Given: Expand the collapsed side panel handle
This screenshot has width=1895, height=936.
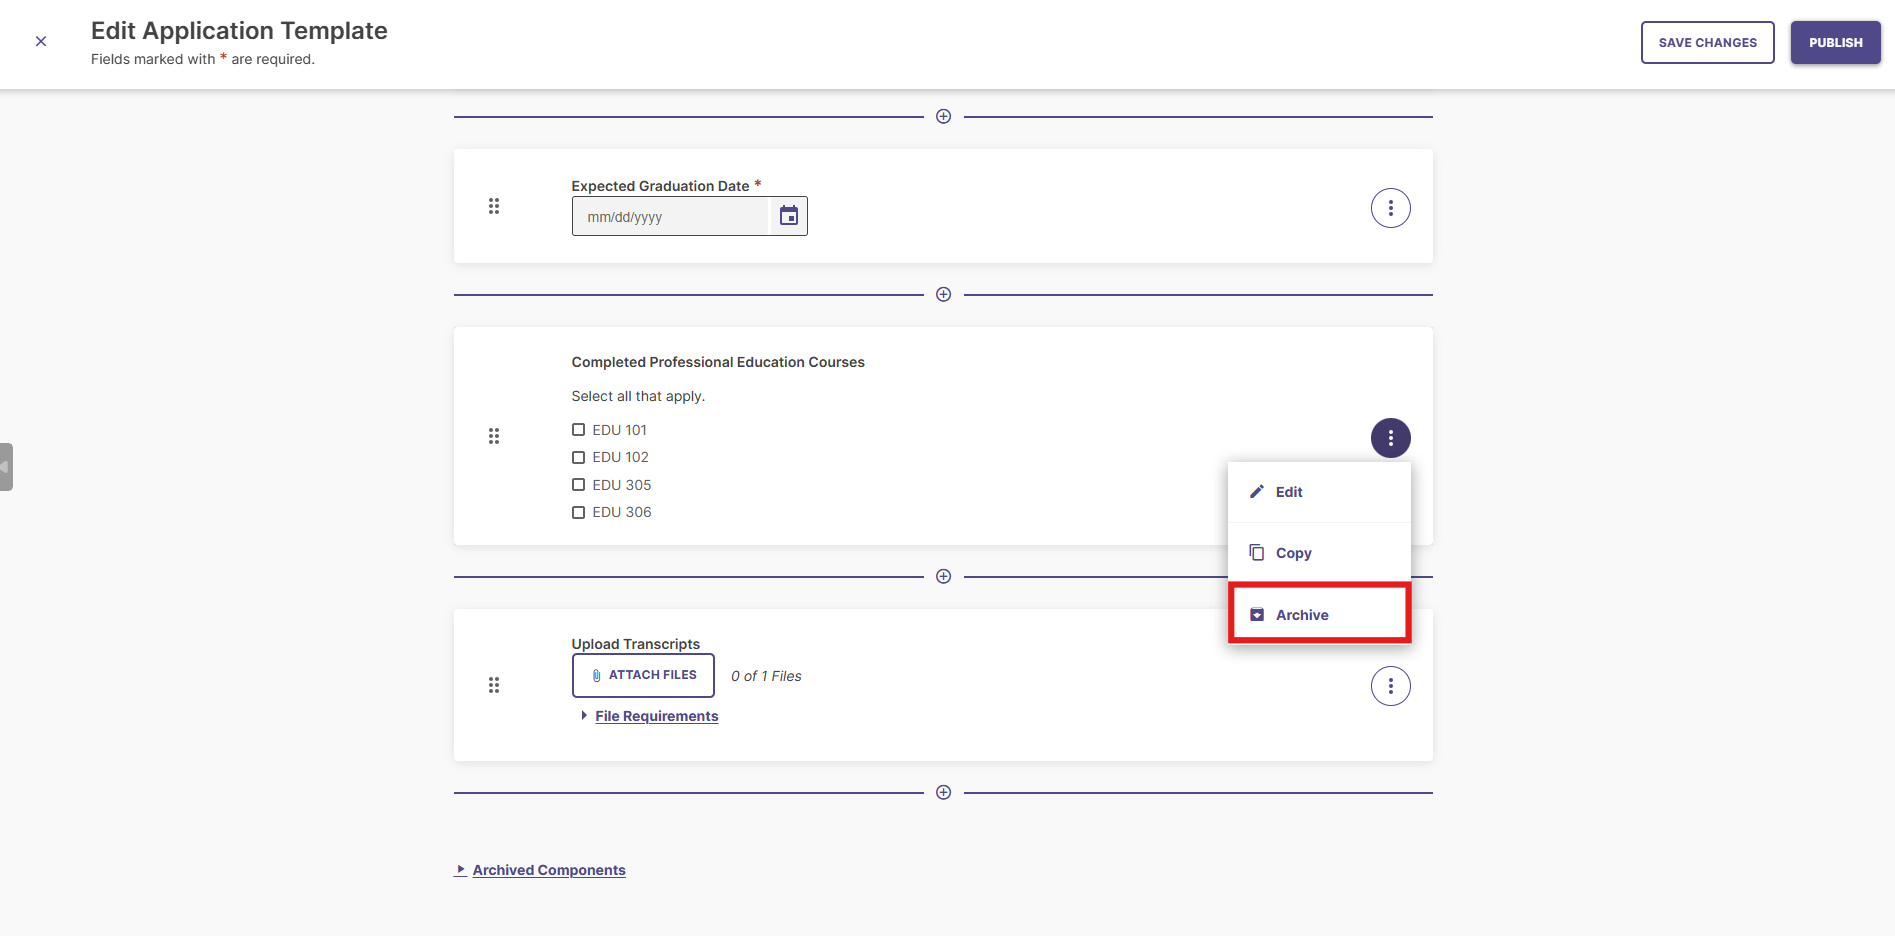Looking at the screenshot, I should (x=6, y=467).
